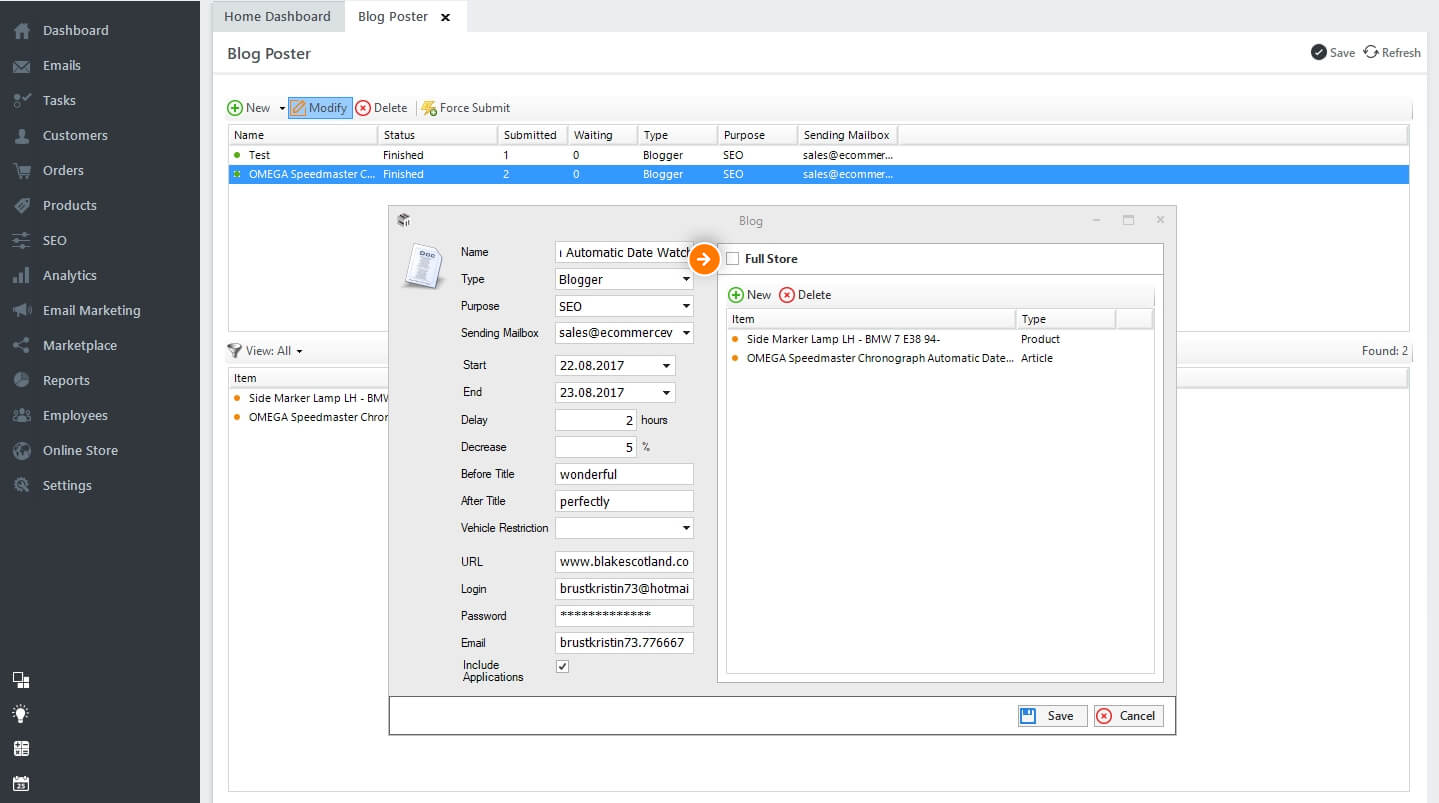
Task: Click New in the Blog Poster toolbar
Action: (x=249, y=108)
